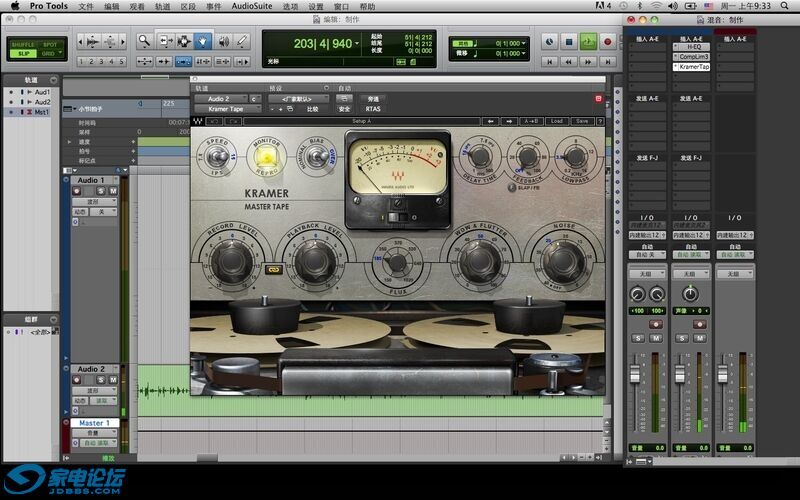Viewport: 800px width, 500px height.
Task: Open the Kramer Tape plugin selector dropdown
Action: click(x=228, y=109)
